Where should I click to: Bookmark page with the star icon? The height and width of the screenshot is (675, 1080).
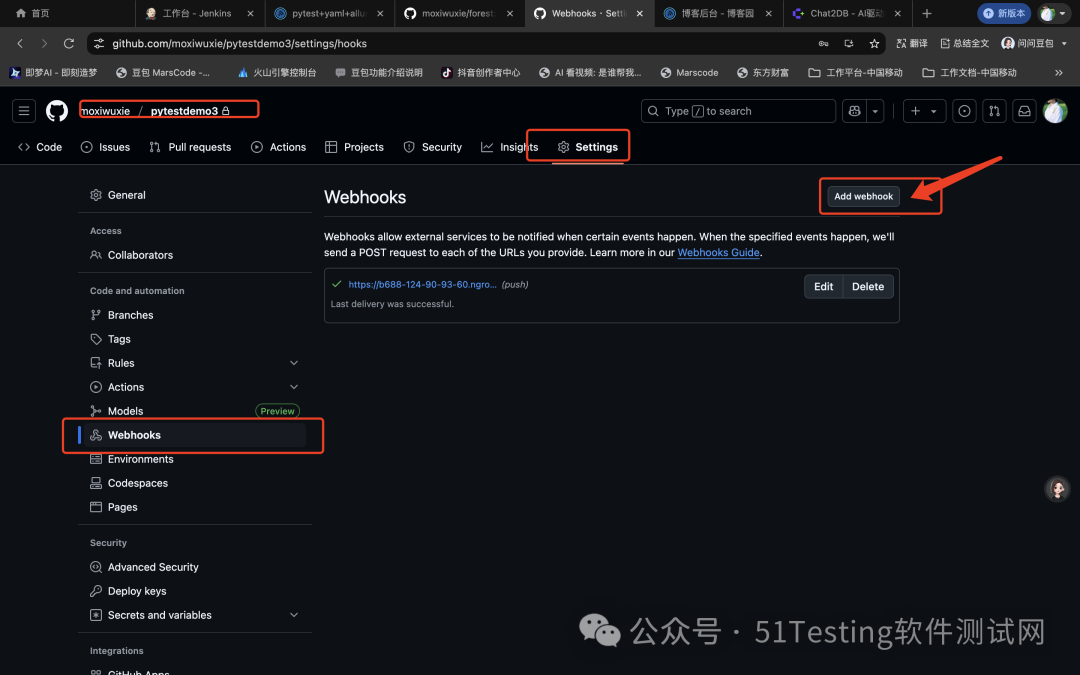coord(874,43)
